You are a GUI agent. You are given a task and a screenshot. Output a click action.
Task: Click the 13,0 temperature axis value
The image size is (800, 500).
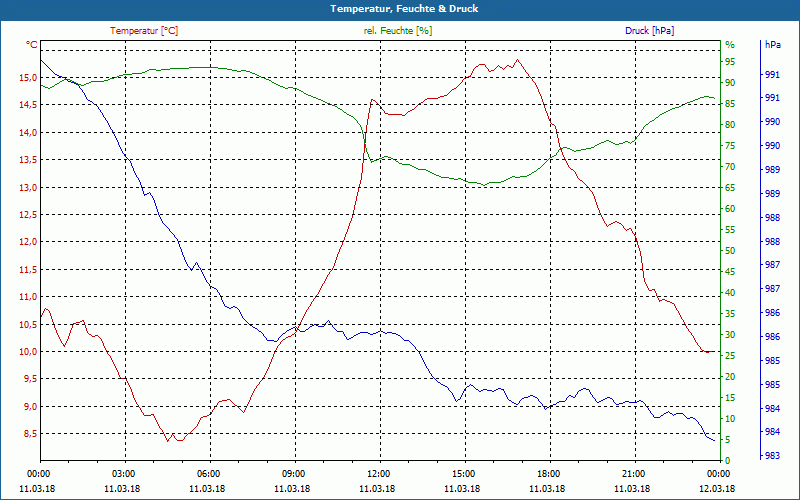pos(28,187)
